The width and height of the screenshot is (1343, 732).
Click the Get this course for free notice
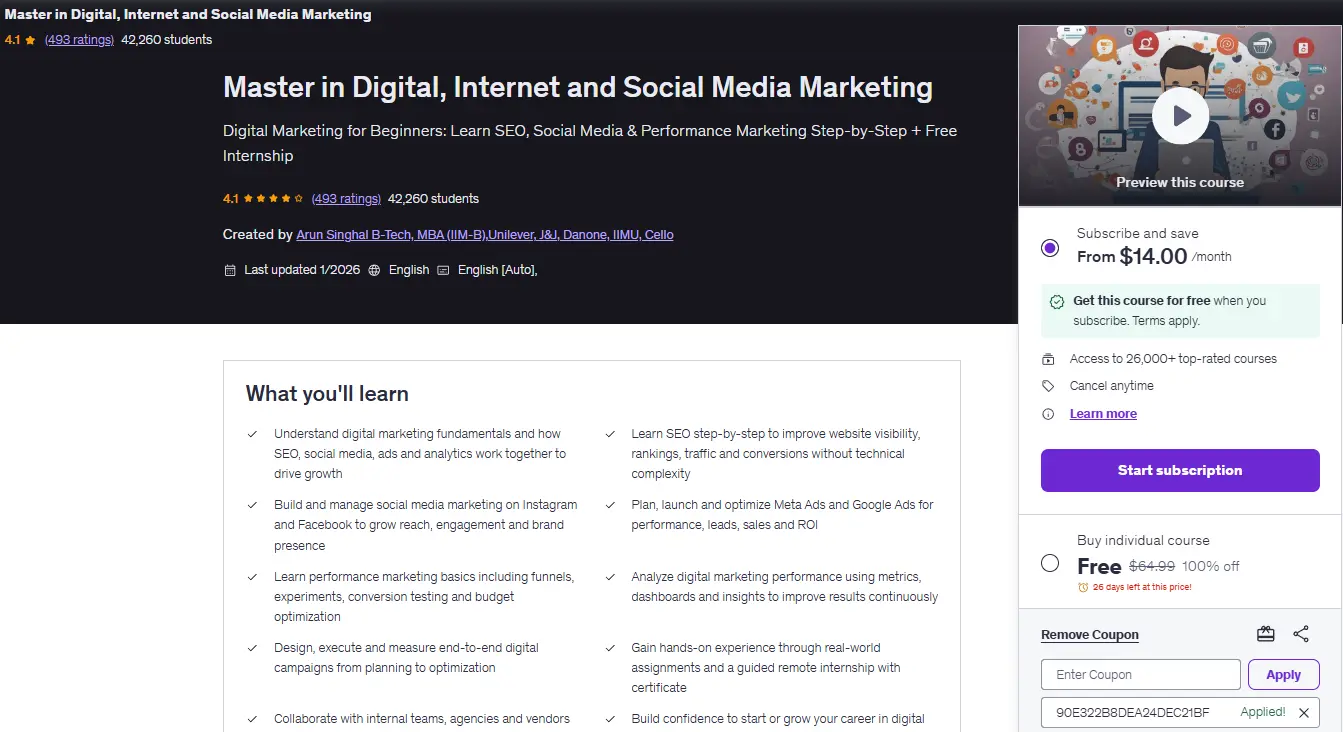[x=1180, y=311]
